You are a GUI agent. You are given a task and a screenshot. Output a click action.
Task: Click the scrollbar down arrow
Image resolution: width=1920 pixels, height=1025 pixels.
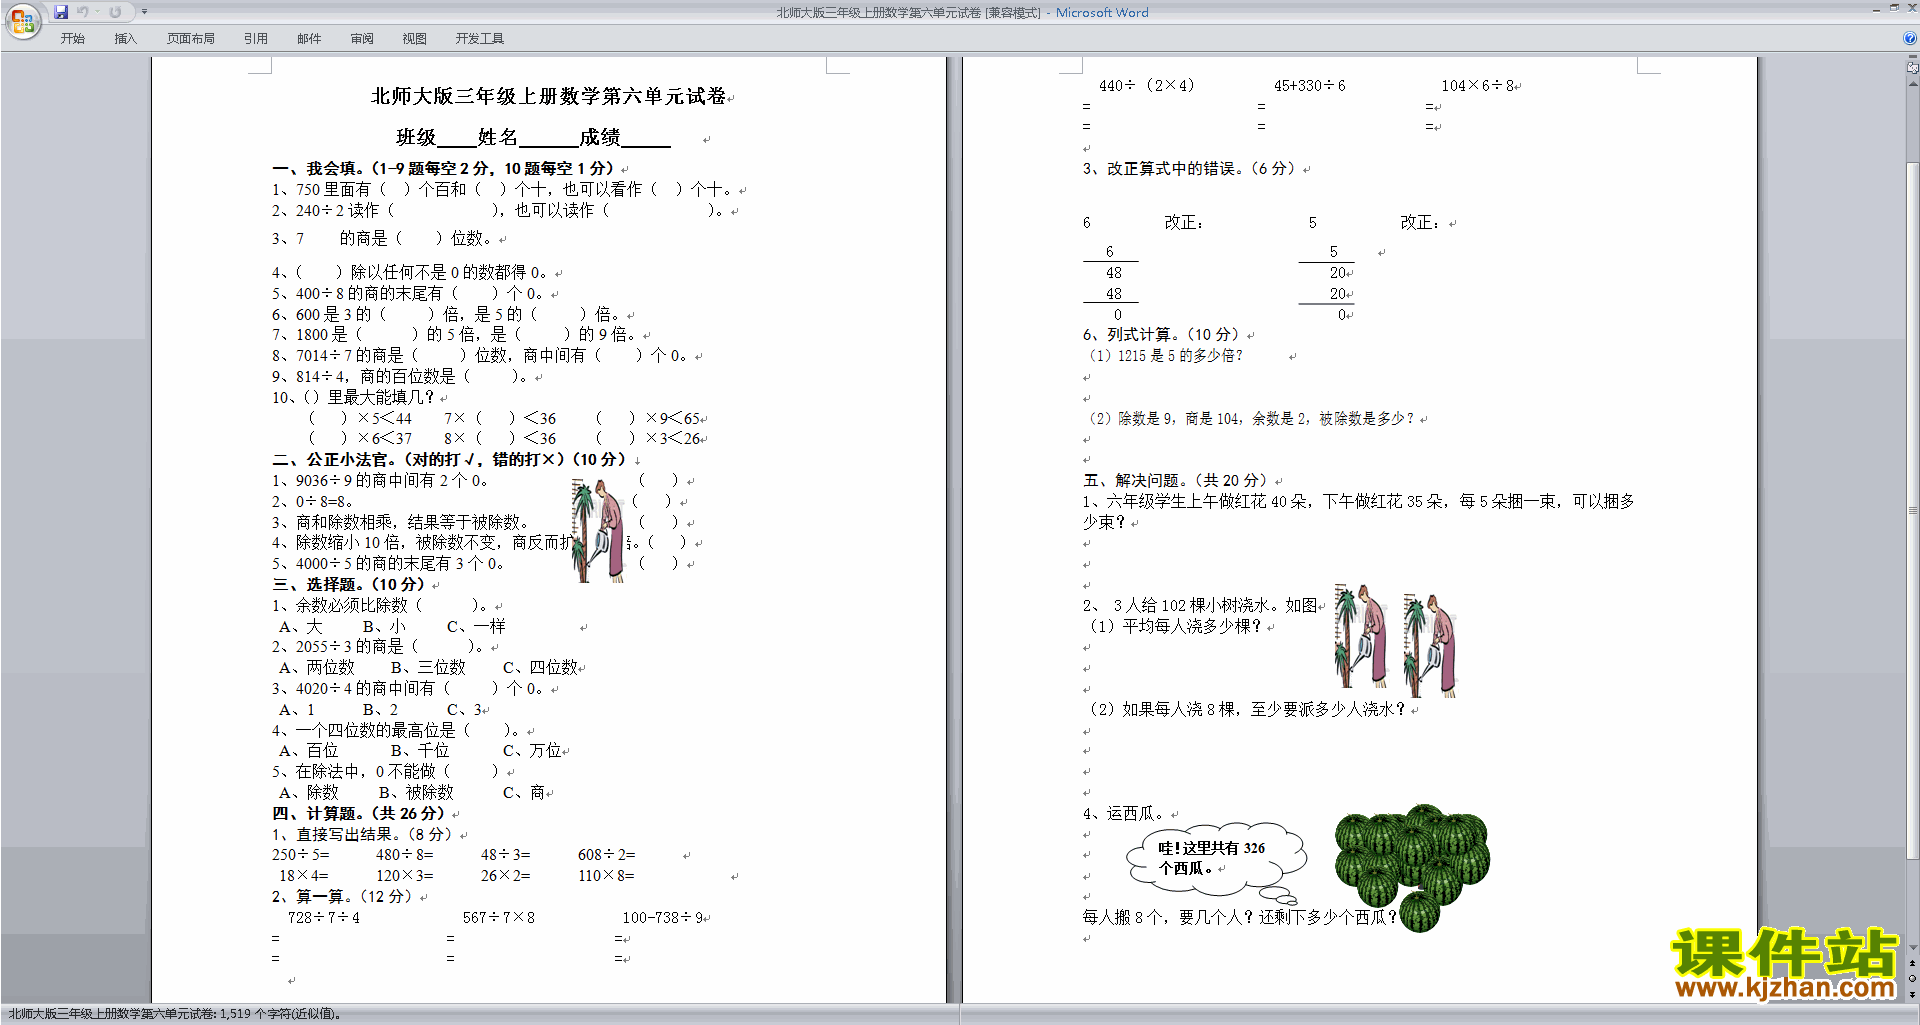pyautogui.click(x=1912, y=947)
